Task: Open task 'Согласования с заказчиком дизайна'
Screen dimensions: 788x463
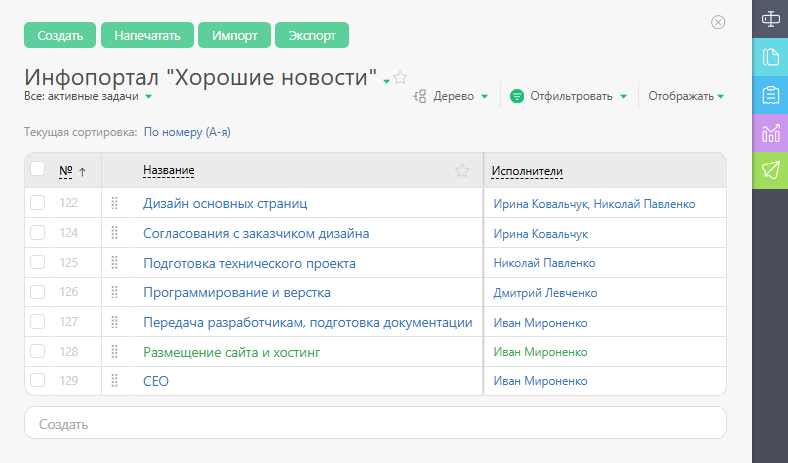Action: 256,233
